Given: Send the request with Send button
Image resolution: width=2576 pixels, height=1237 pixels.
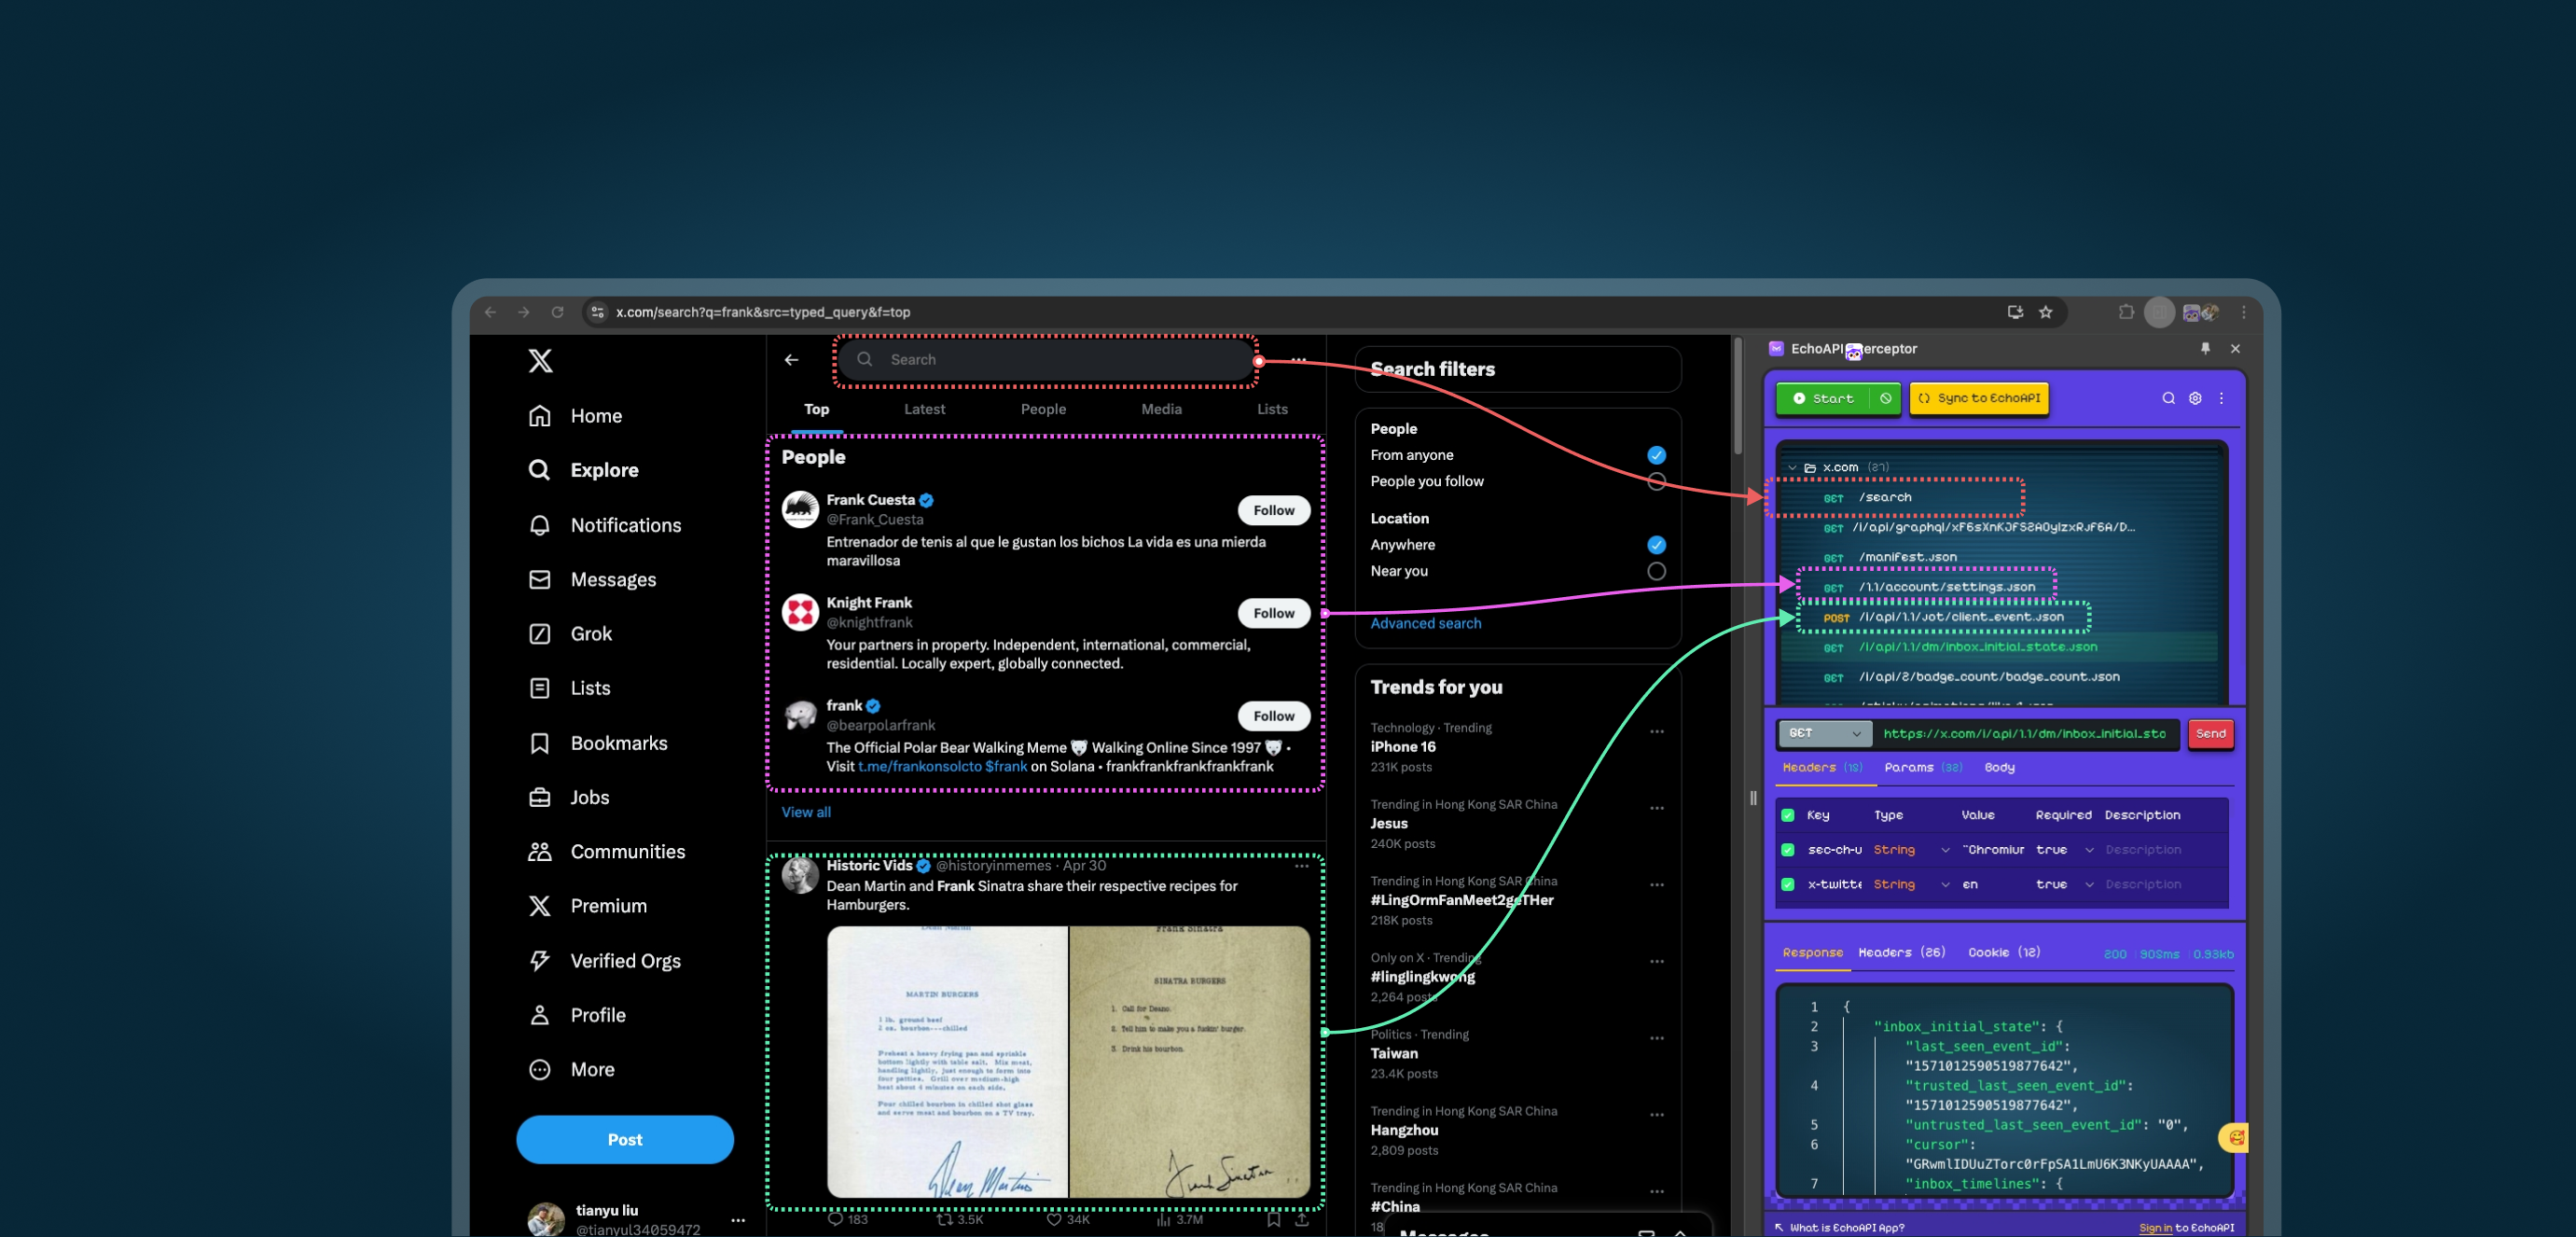Looking at the screenshot, I should [2210, 733].
